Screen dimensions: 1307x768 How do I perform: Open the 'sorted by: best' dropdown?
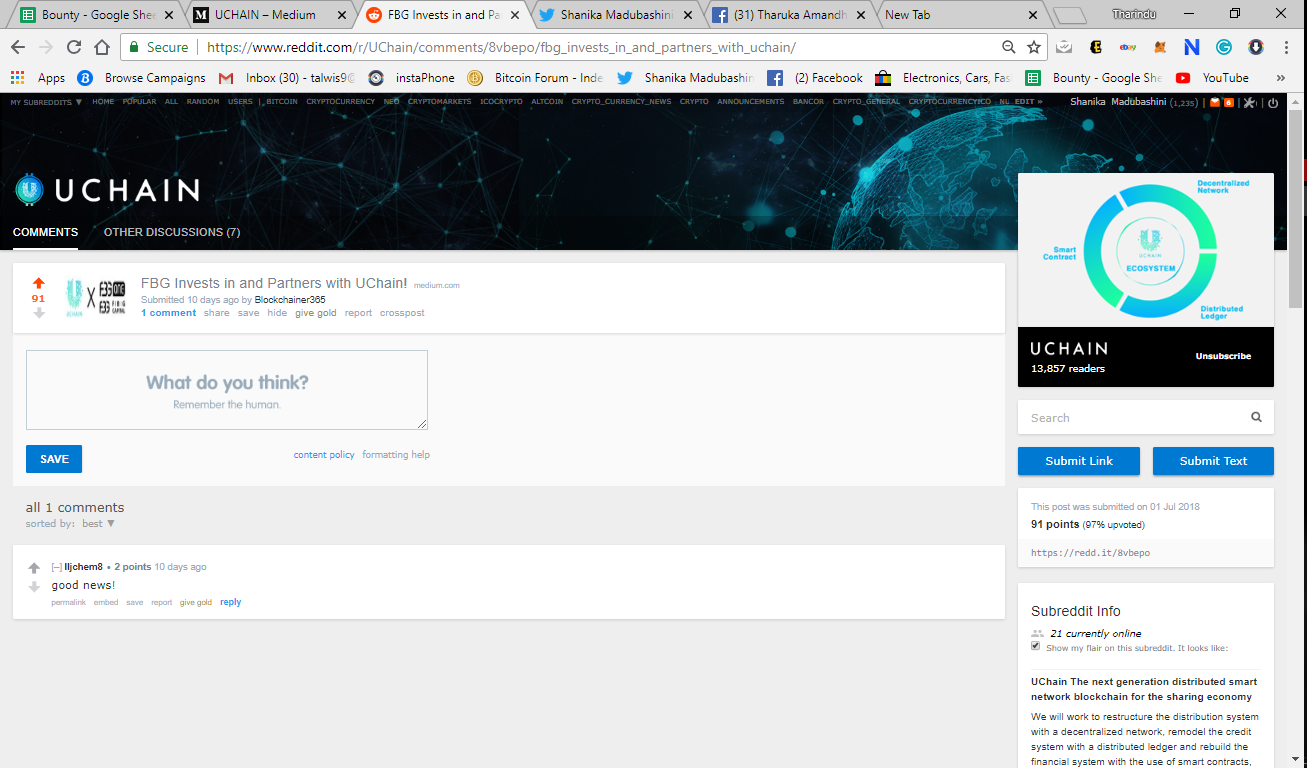click(97, 523)
